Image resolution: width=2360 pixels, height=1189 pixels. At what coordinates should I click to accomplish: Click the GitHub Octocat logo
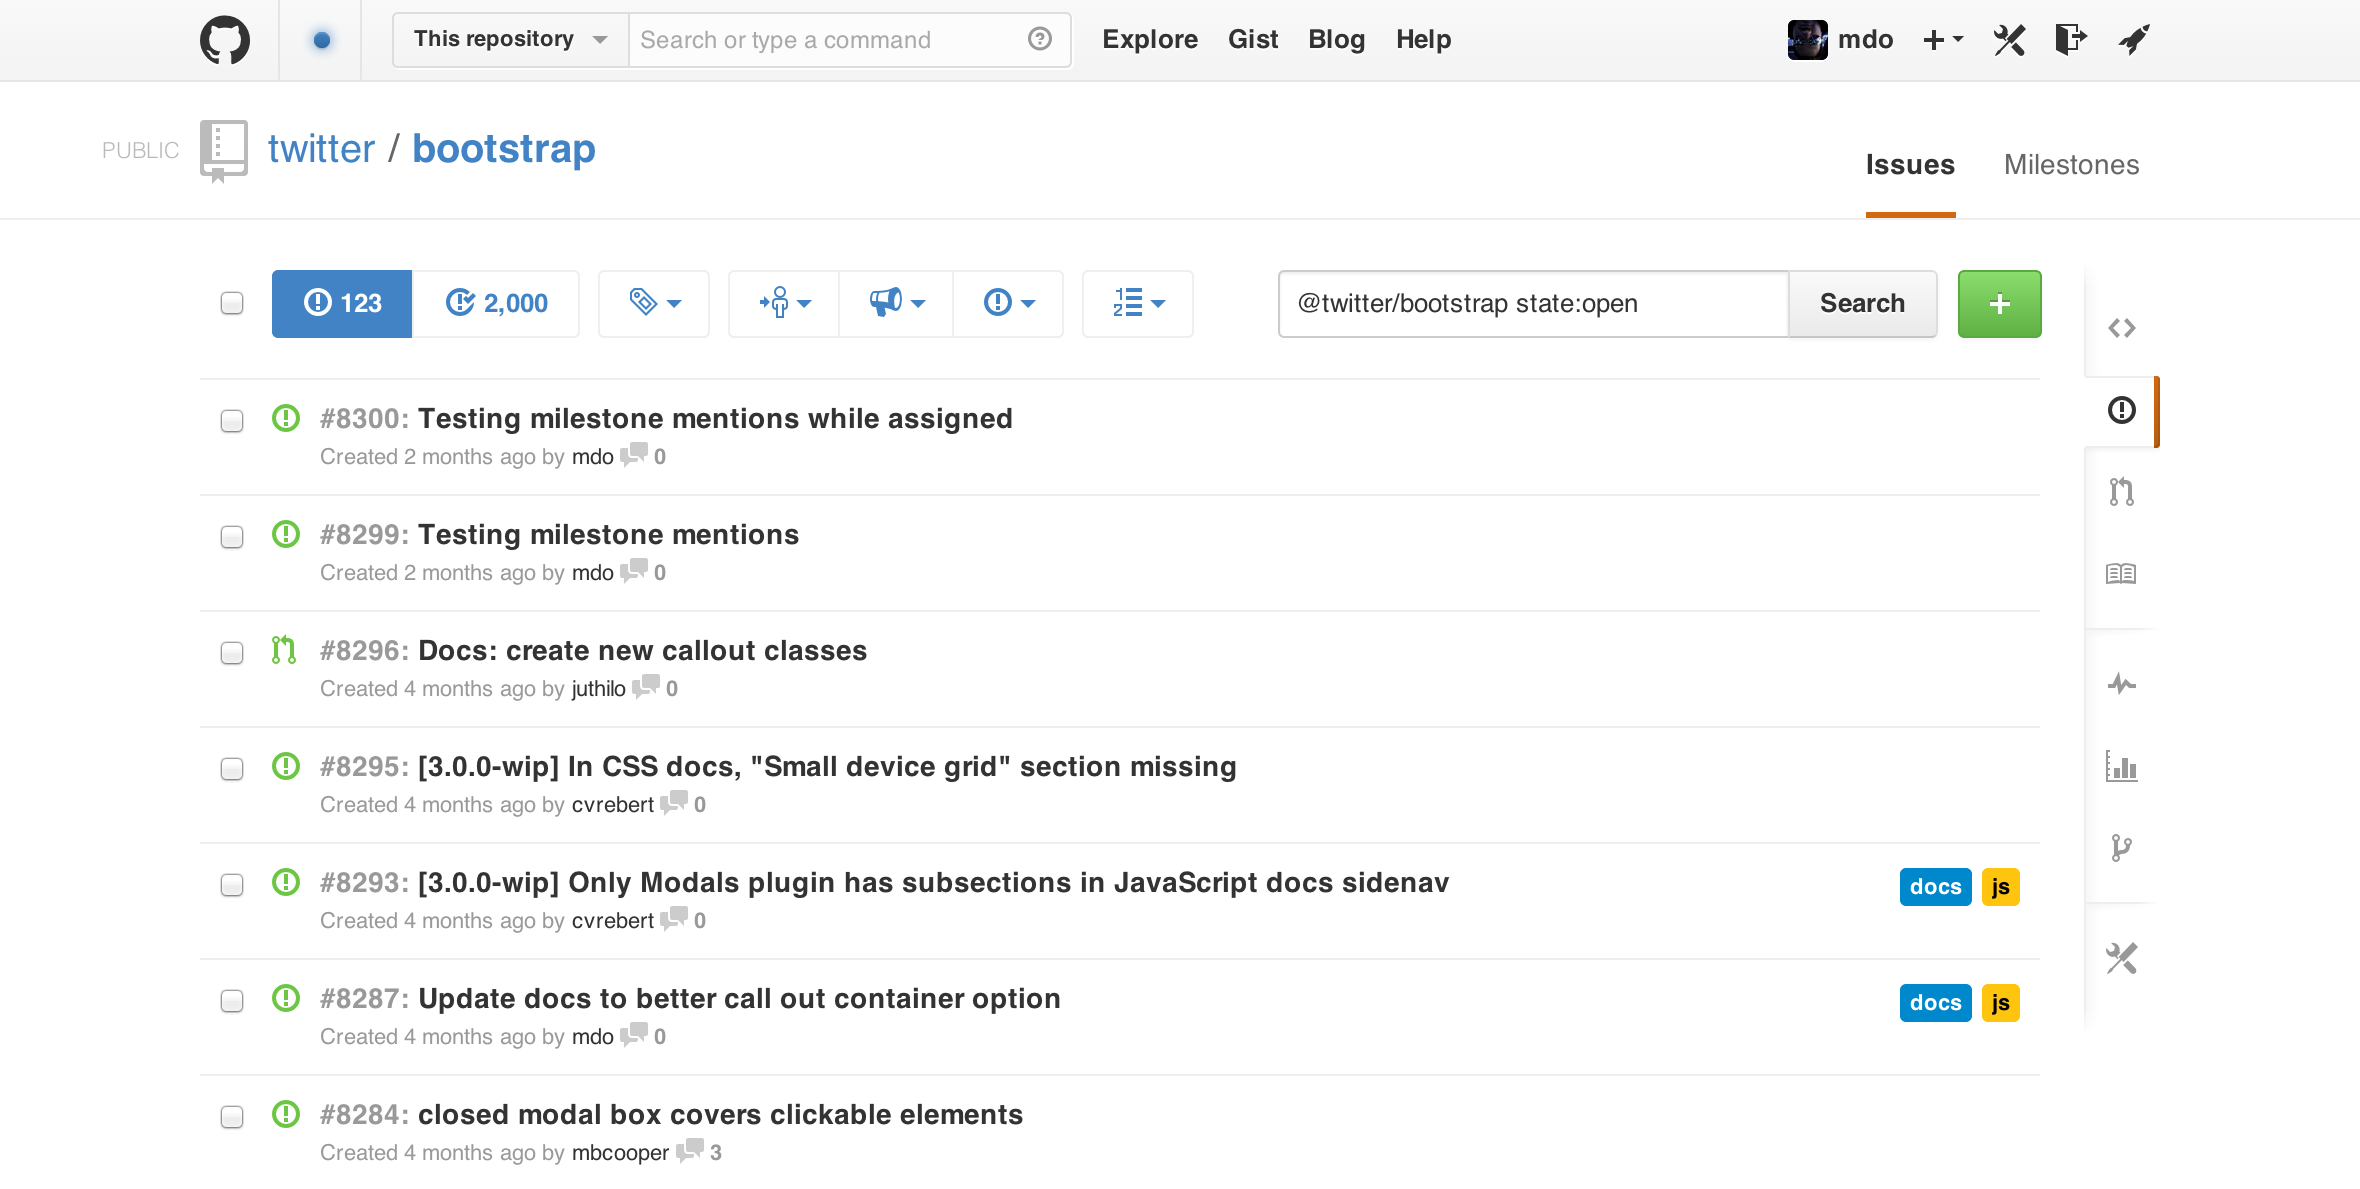coord(225,40)
